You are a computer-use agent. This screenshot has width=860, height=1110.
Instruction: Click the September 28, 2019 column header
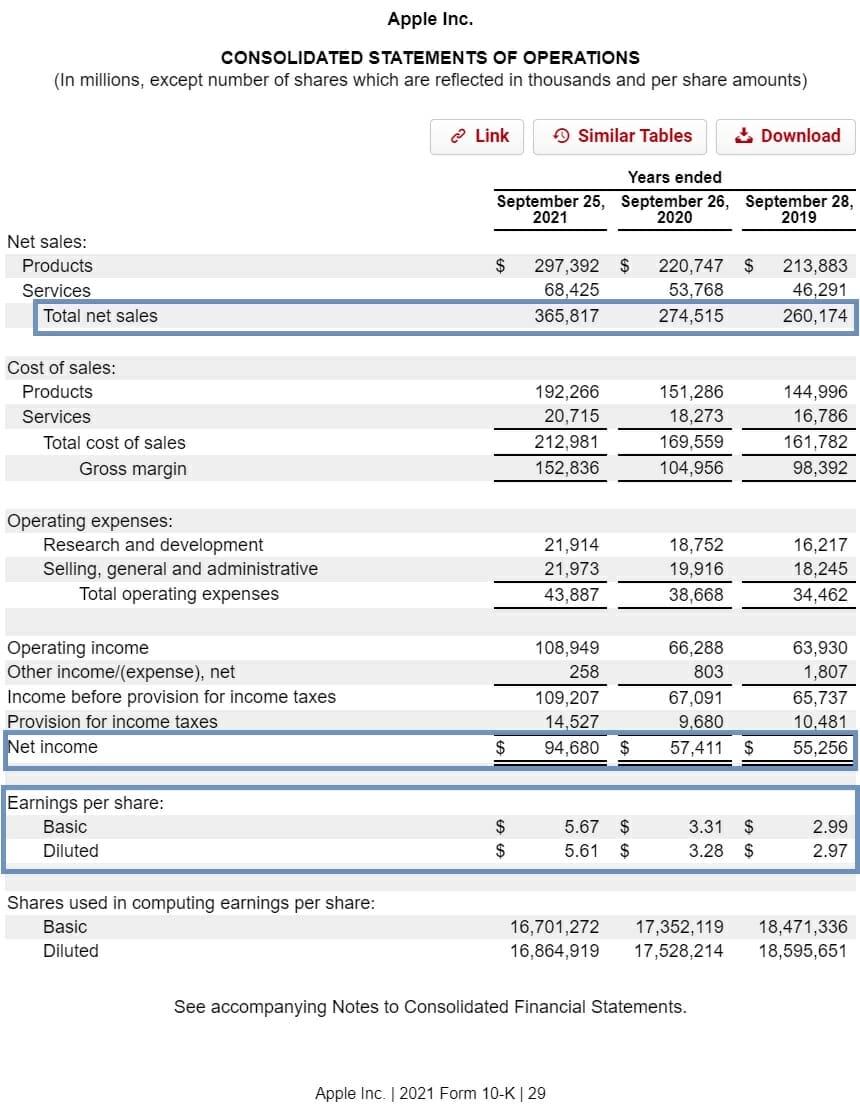[x=799, y=208]
